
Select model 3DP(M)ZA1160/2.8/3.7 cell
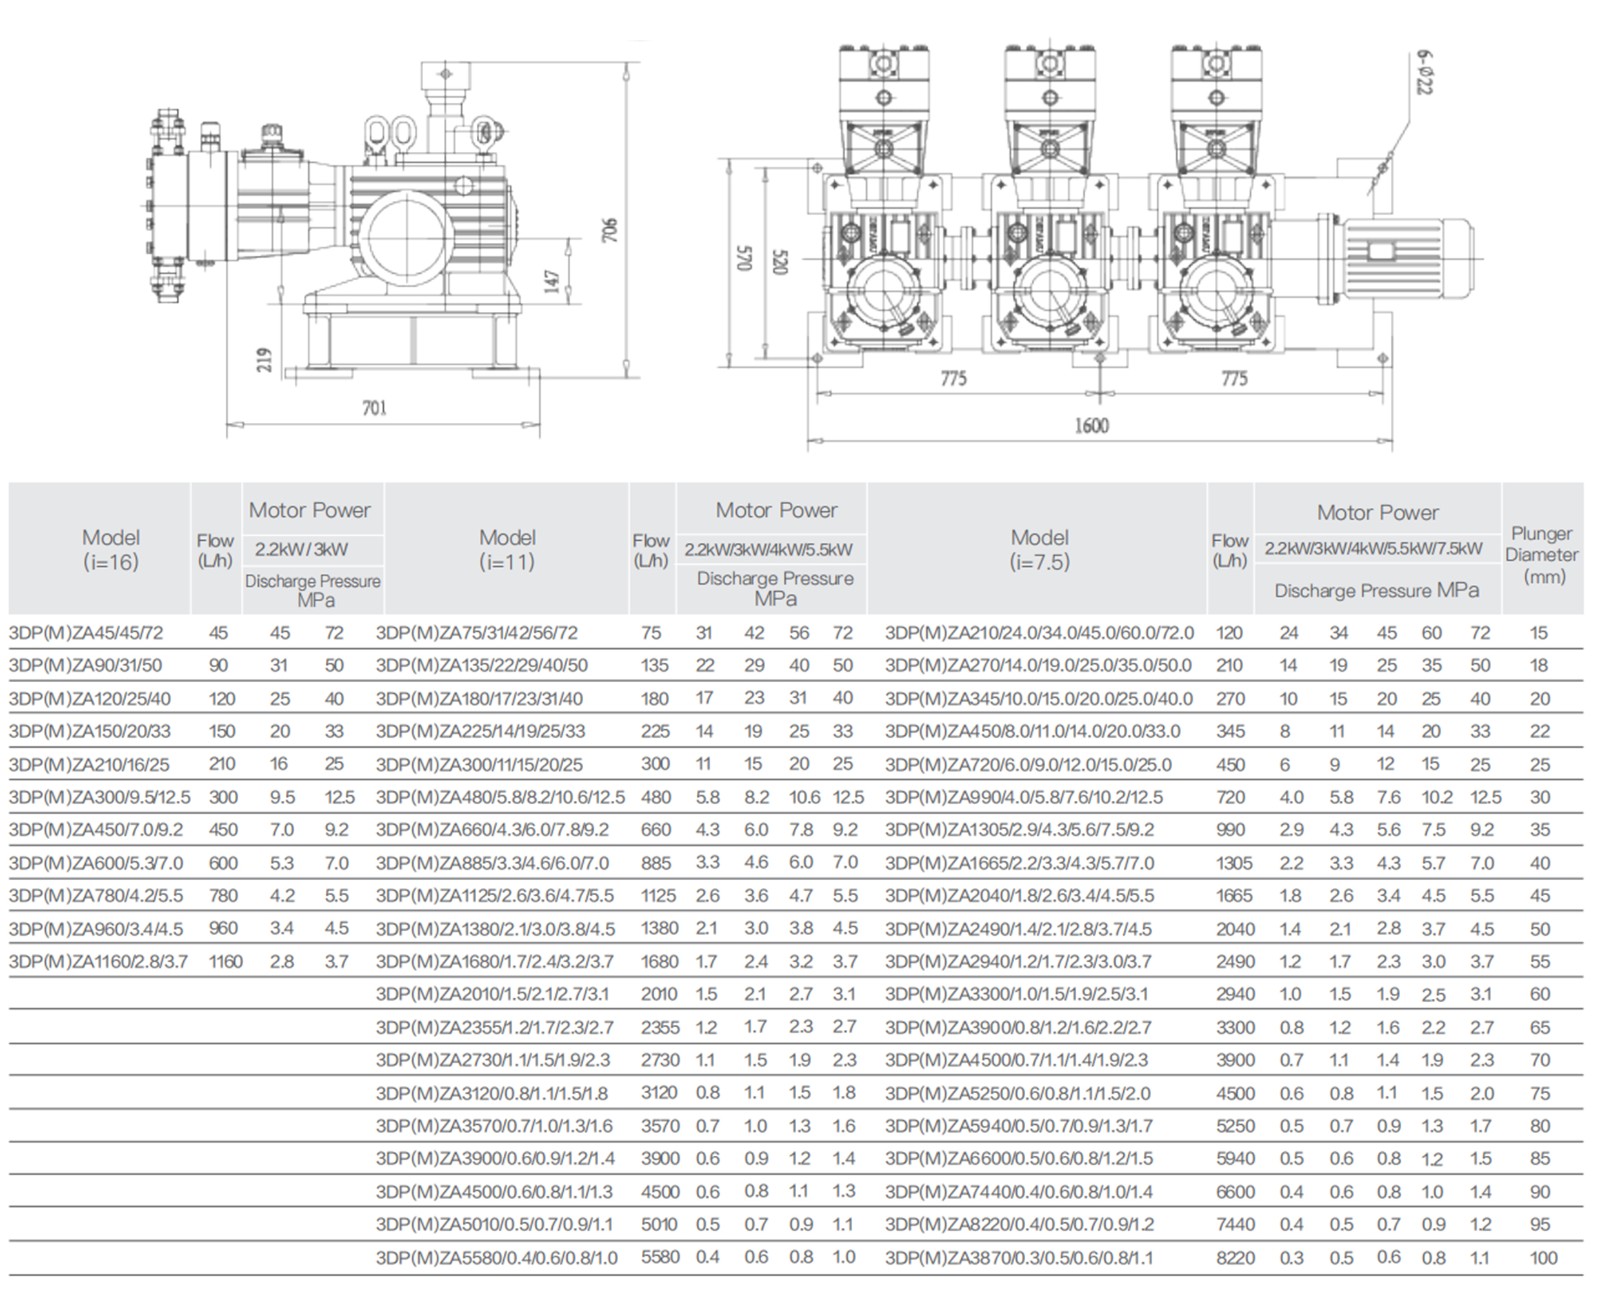pyautogui.click(x=98, y=962)
